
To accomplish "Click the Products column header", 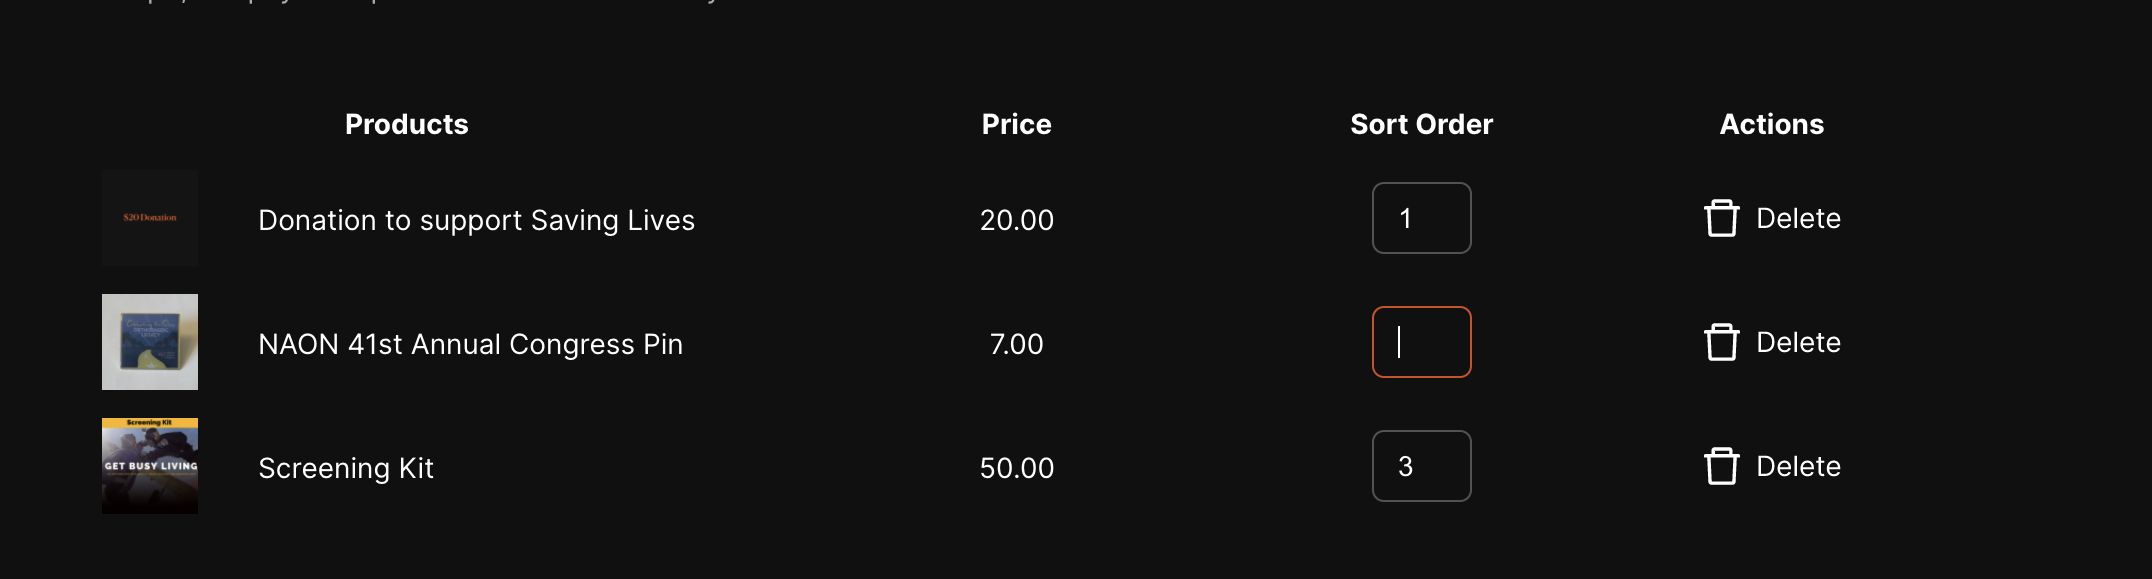I will [406, 124].
